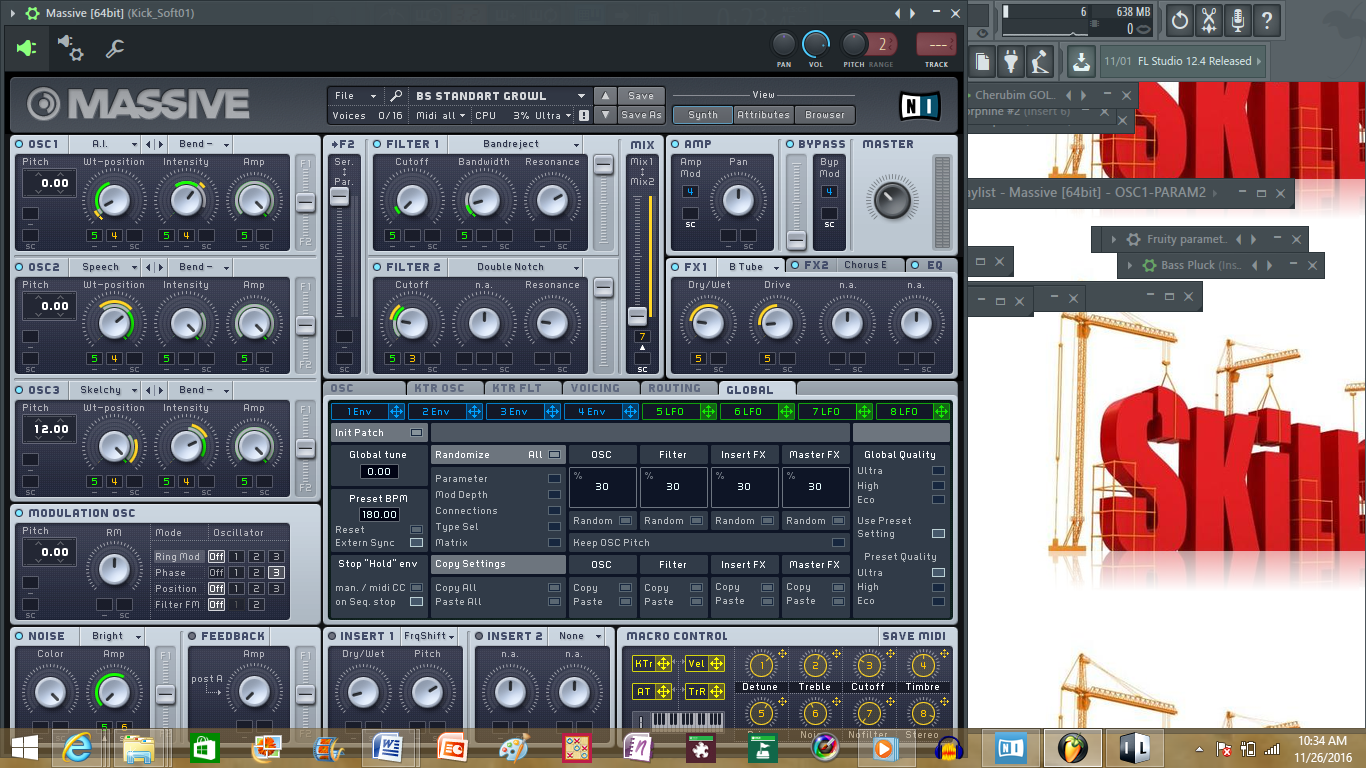The width and height of the screenshot is (1366, 768).
Task: Select the 2 Env modulation tab
Action: pos(436,411)
